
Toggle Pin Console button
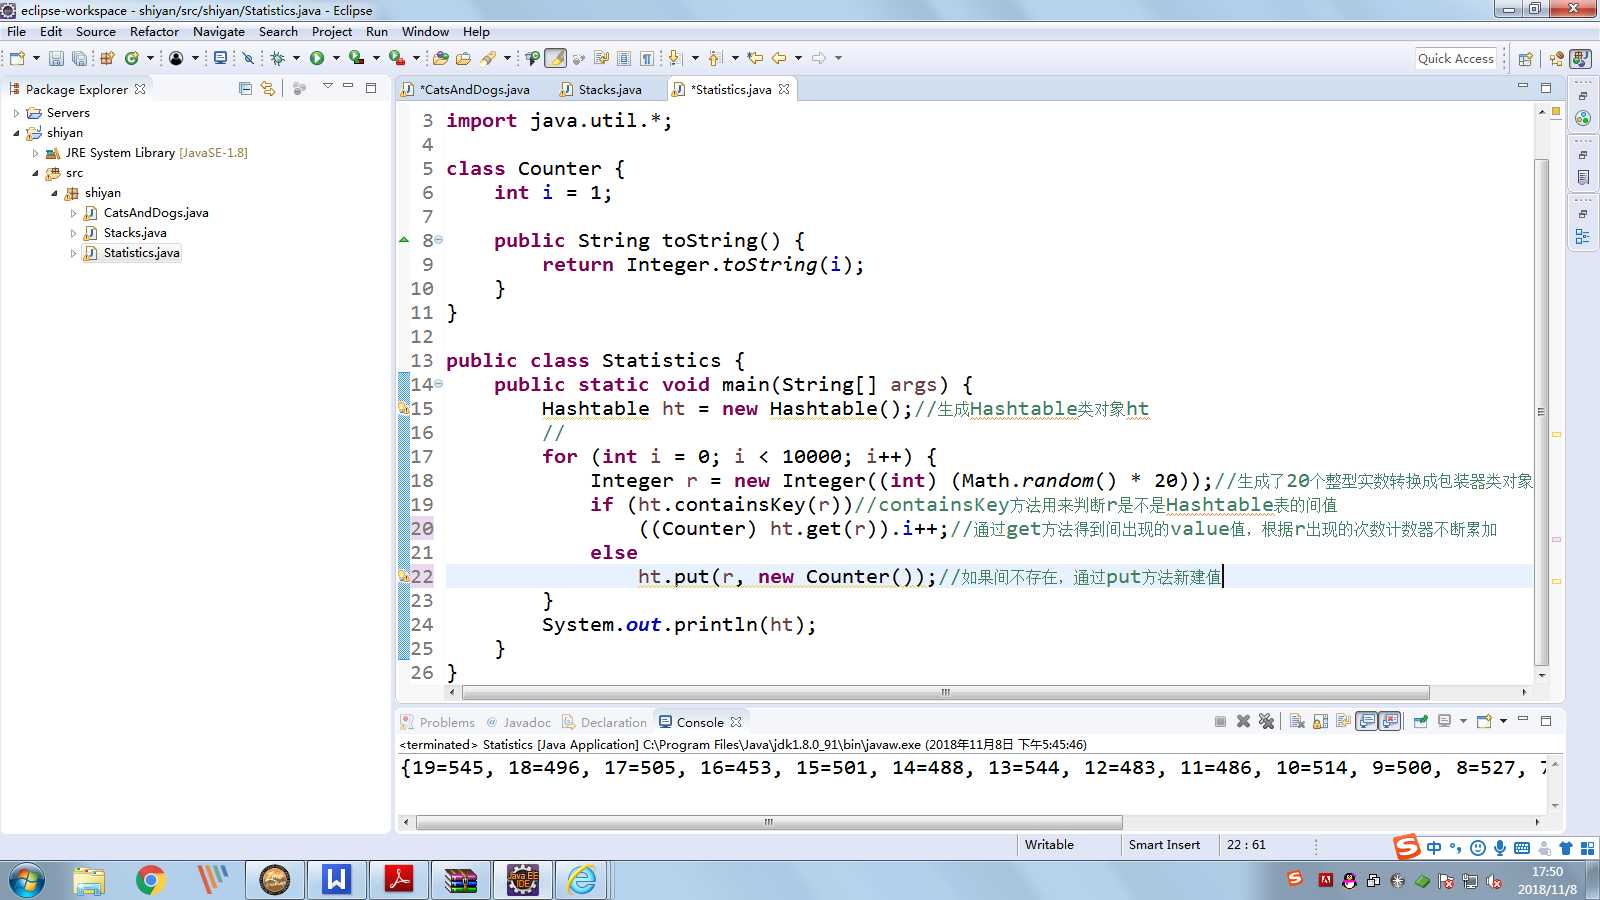pos(1420,721)
